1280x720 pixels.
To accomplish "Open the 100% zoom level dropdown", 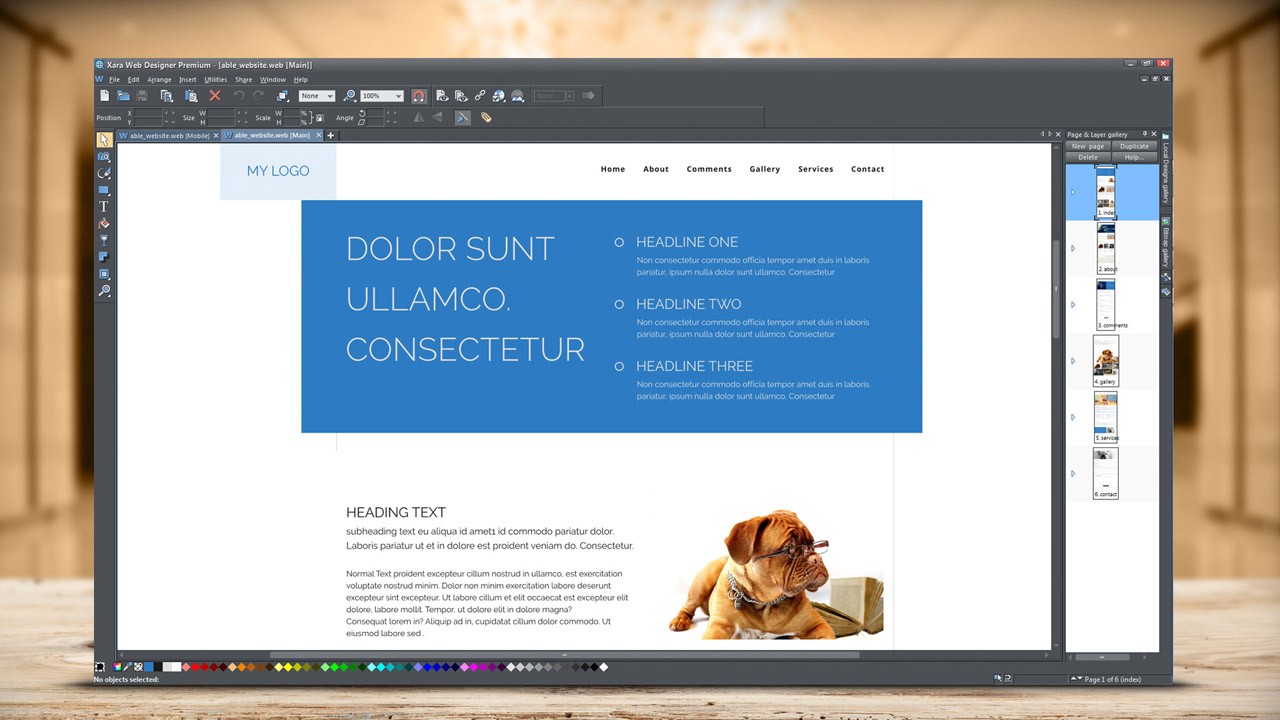I will click(x=382, y=96).
